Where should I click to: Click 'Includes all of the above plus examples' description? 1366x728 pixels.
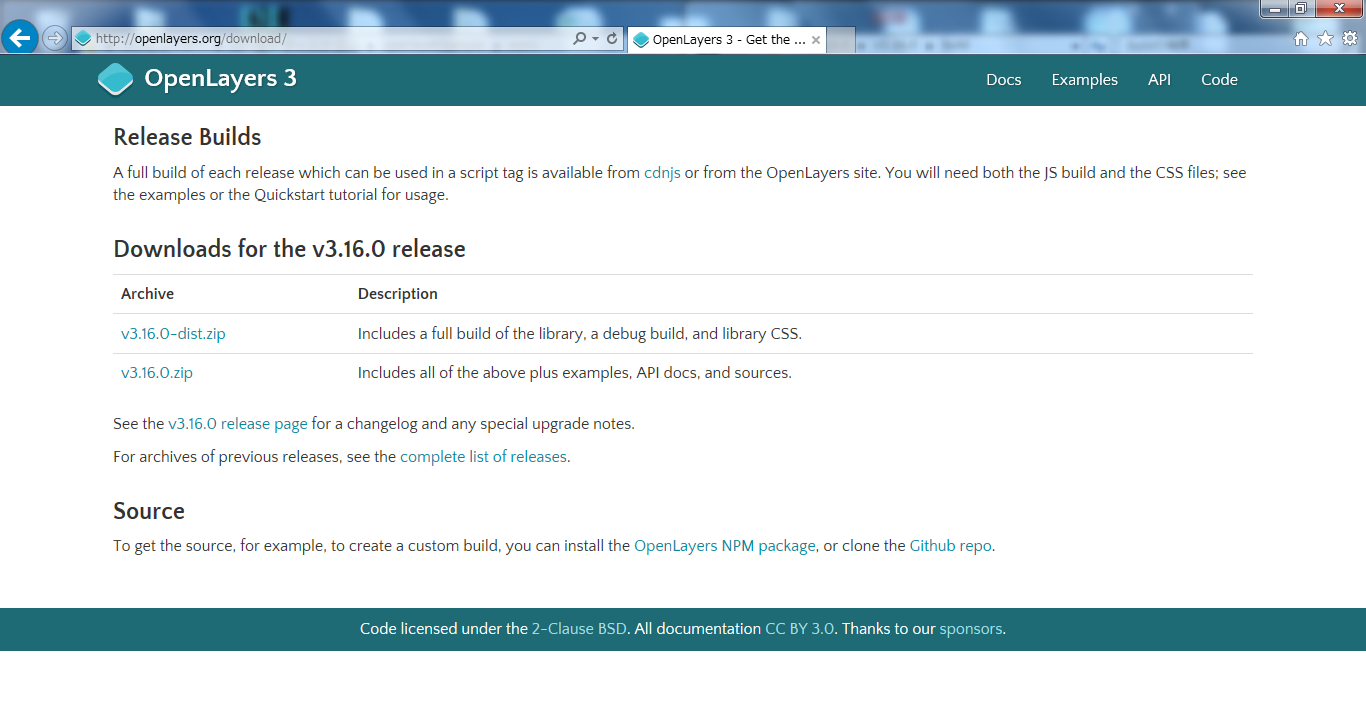(575, 373)
